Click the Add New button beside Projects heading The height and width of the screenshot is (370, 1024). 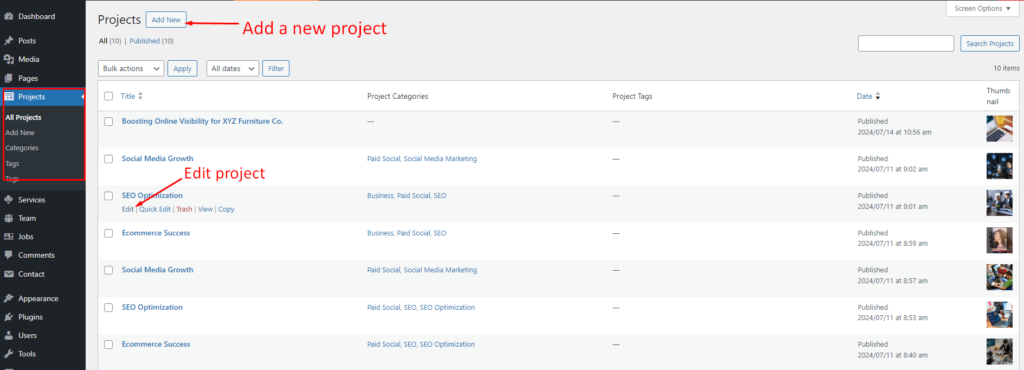point(166,20)
